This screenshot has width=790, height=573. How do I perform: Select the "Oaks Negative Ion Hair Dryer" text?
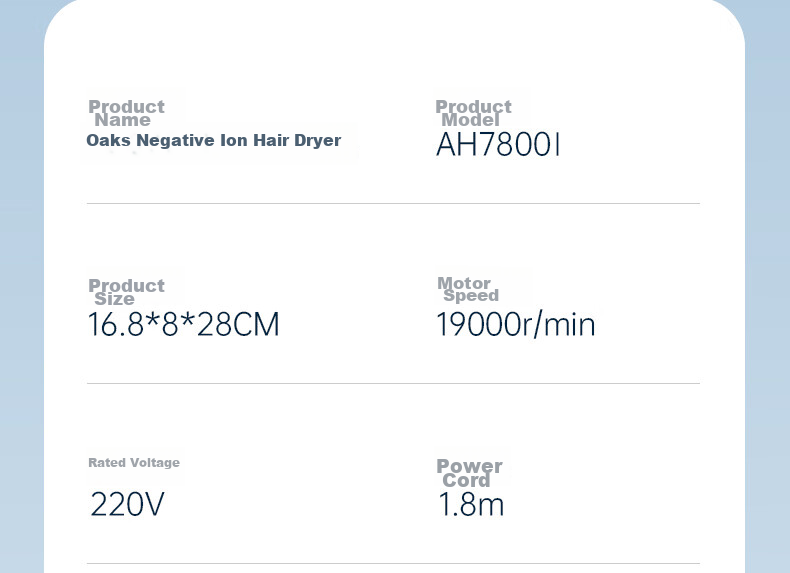214,140
